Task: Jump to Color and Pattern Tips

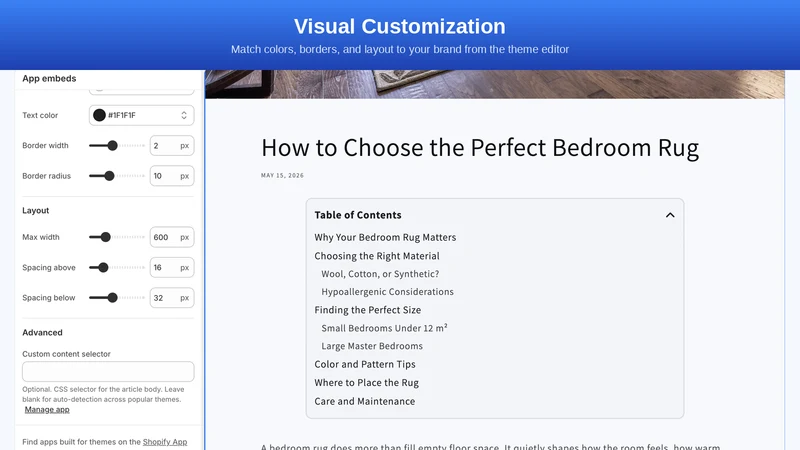Action: [365, 364]
